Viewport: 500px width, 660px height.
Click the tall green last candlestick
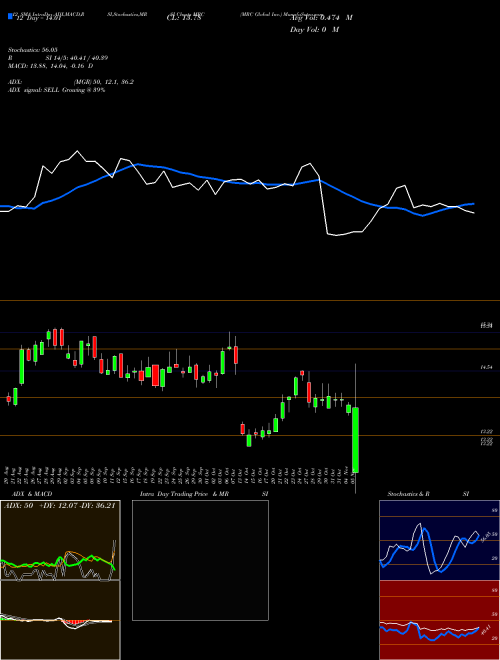[356, 440]
